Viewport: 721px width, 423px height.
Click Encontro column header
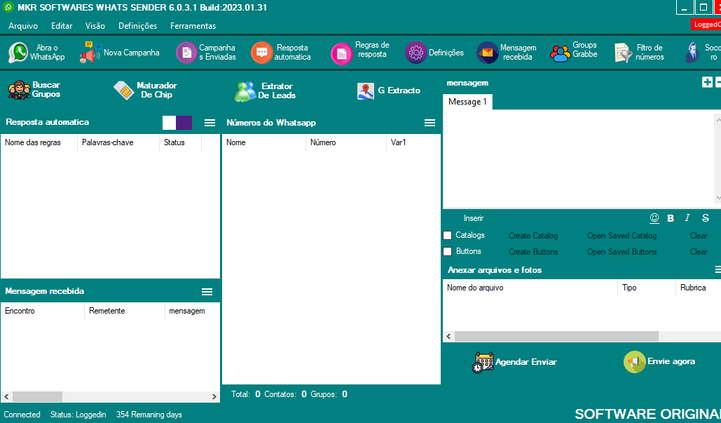43,311
